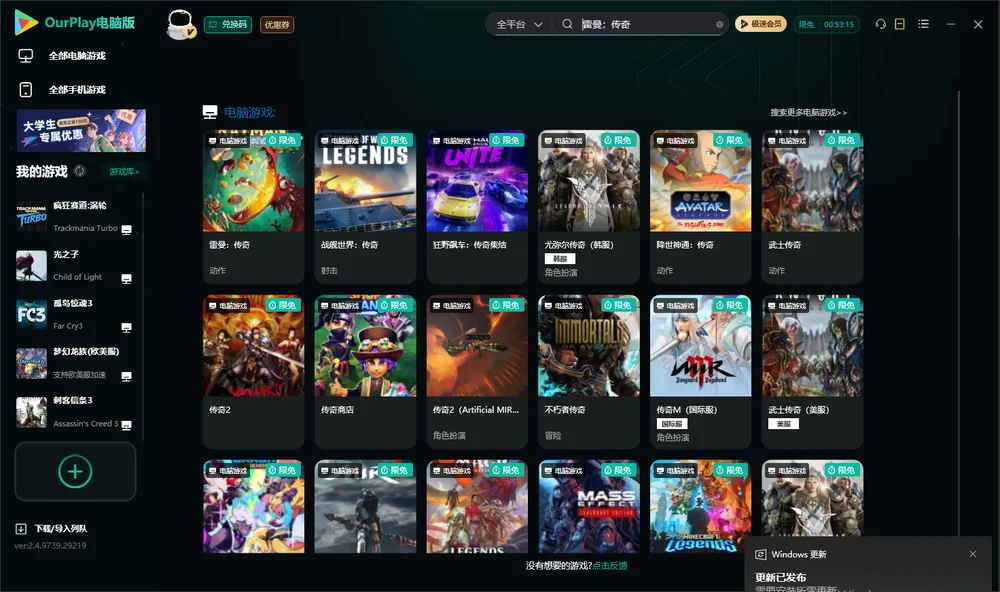This screenshot has width=1000, height=592.
Task: Expand the 全平台 platform dropdown
Action: 519,24
